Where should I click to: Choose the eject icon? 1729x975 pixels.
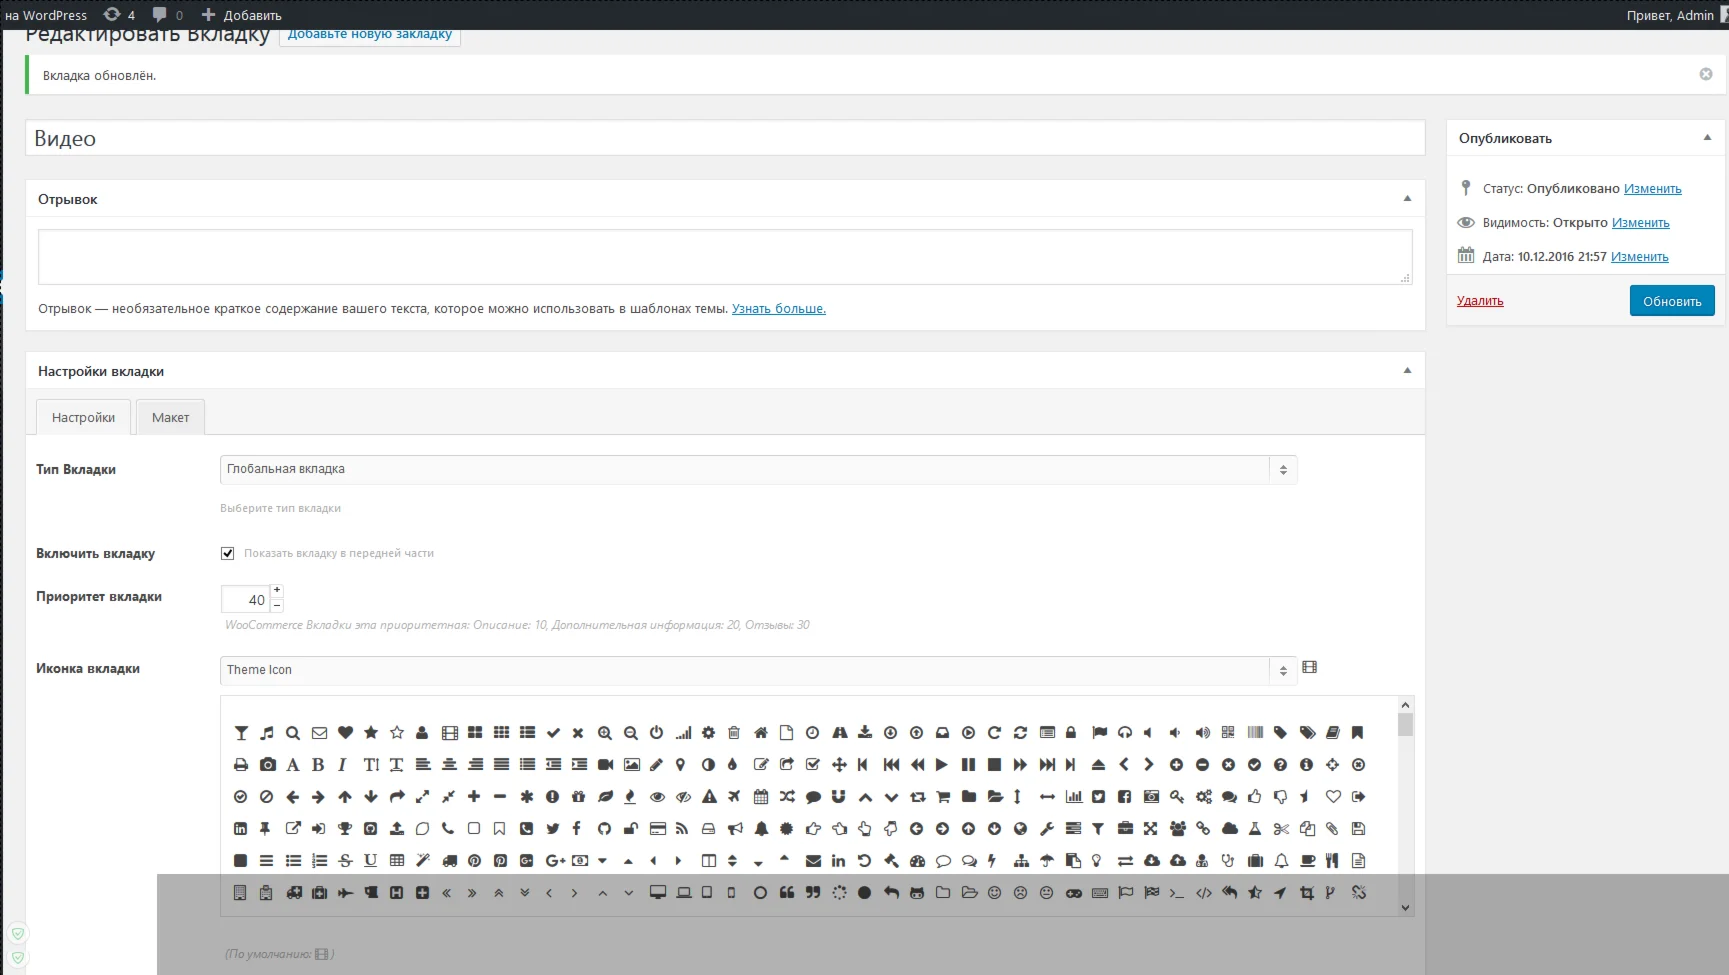coord(1098,765)
